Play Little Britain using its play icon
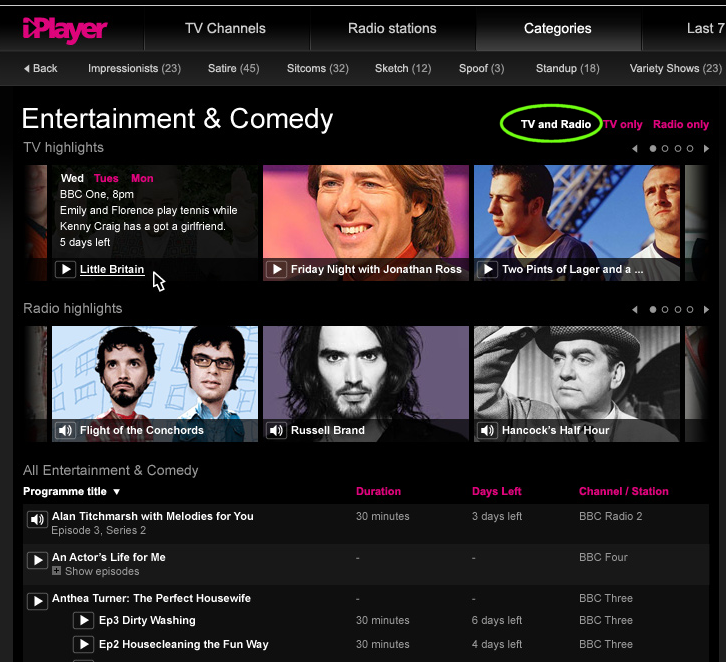Image resolution: width=726 pixels, height=662 pixels. tap(65, 270)
